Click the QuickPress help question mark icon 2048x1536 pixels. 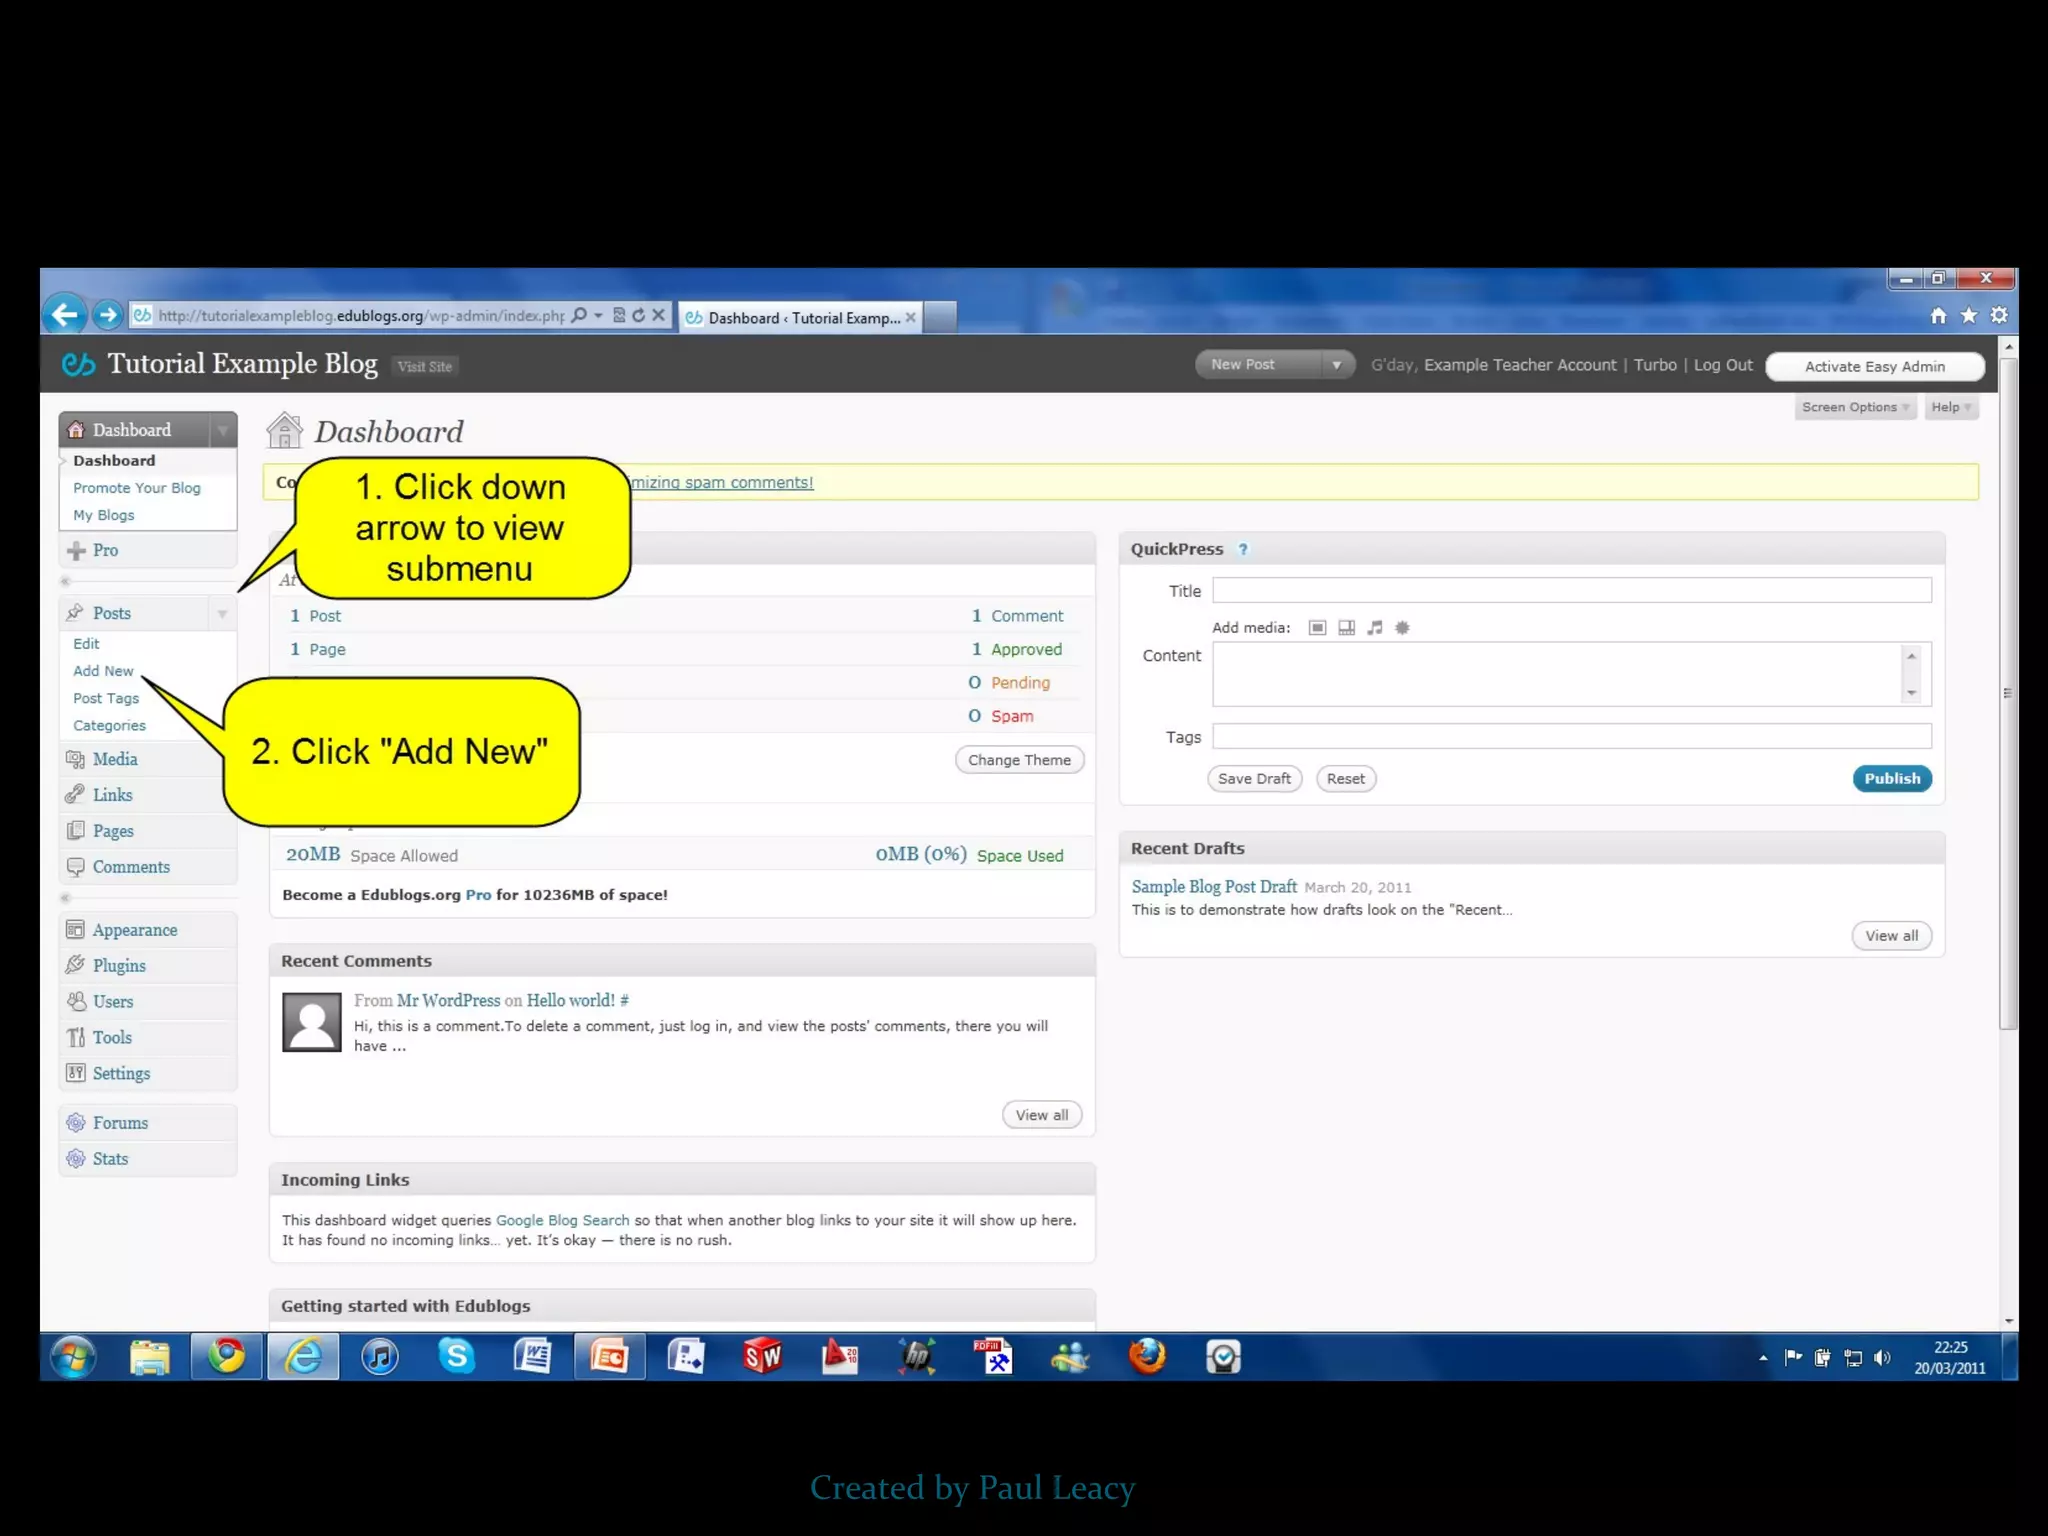coord(1243,549)
